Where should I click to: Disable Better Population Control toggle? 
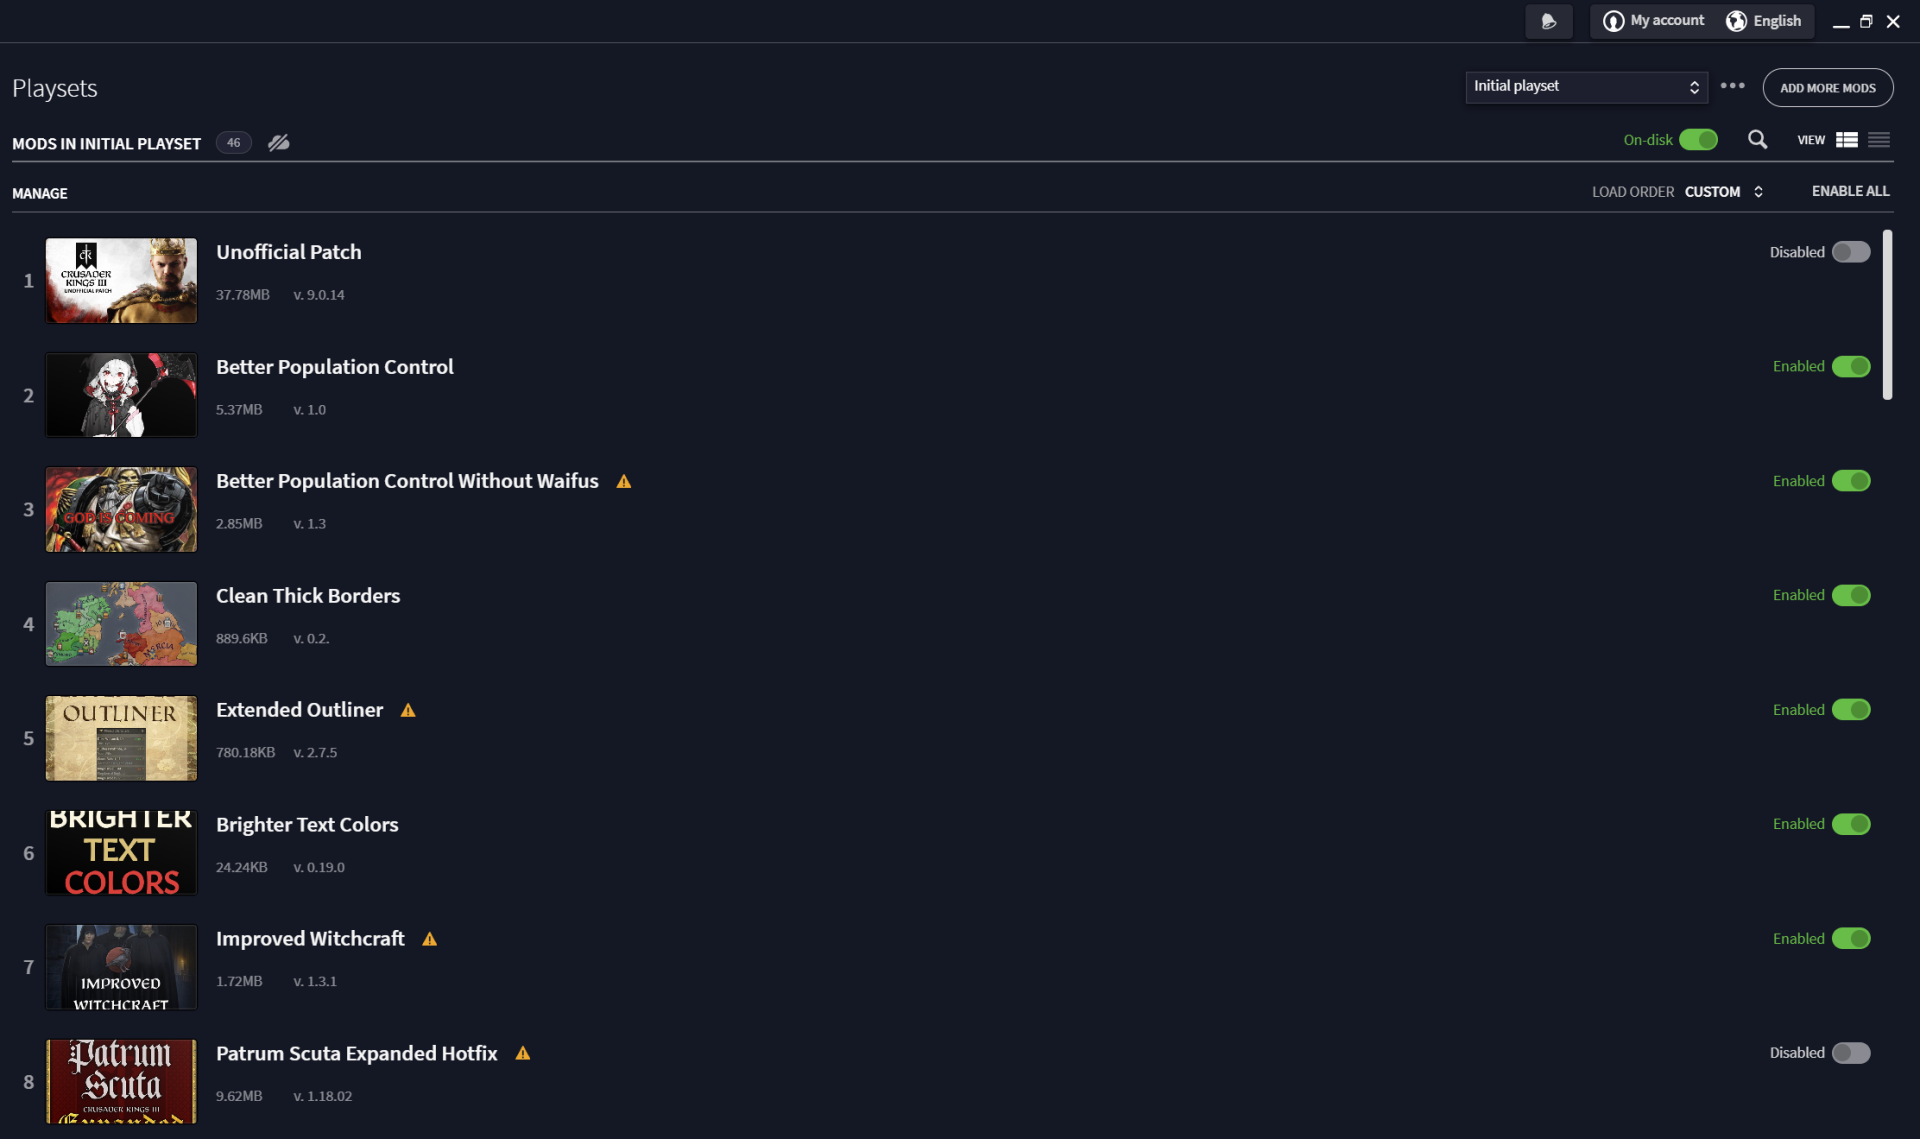click(1851, 367)
